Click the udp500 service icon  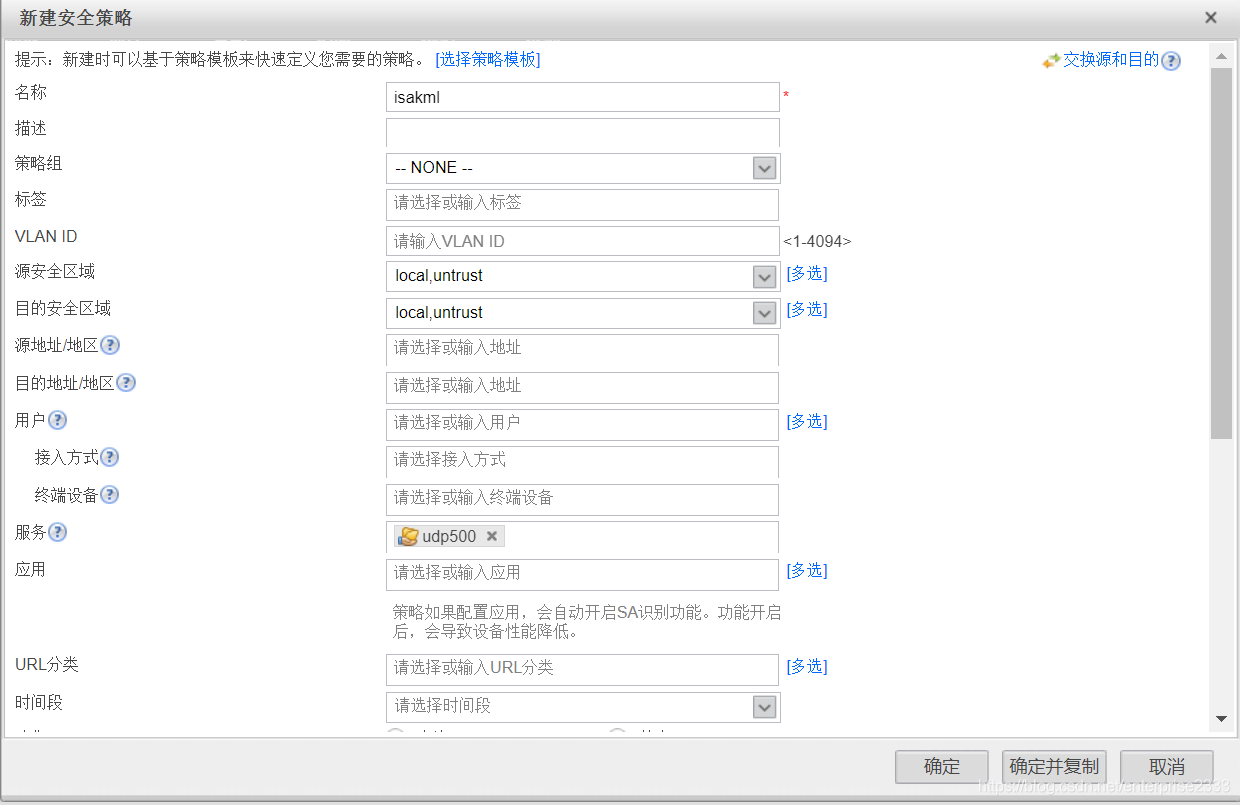pyautogui.click(x=408, y=536)
